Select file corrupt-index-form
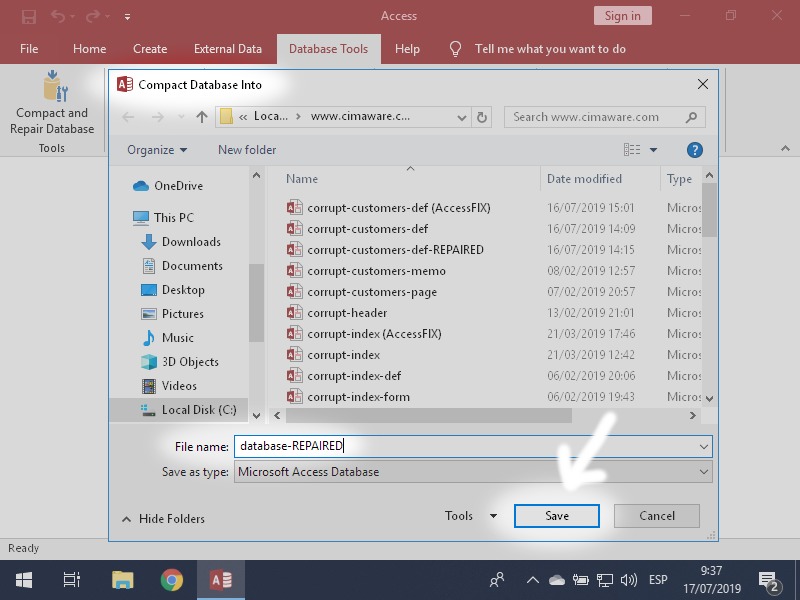Image resolution: width=800 pixels, height=600 pixels. (348, 397)
